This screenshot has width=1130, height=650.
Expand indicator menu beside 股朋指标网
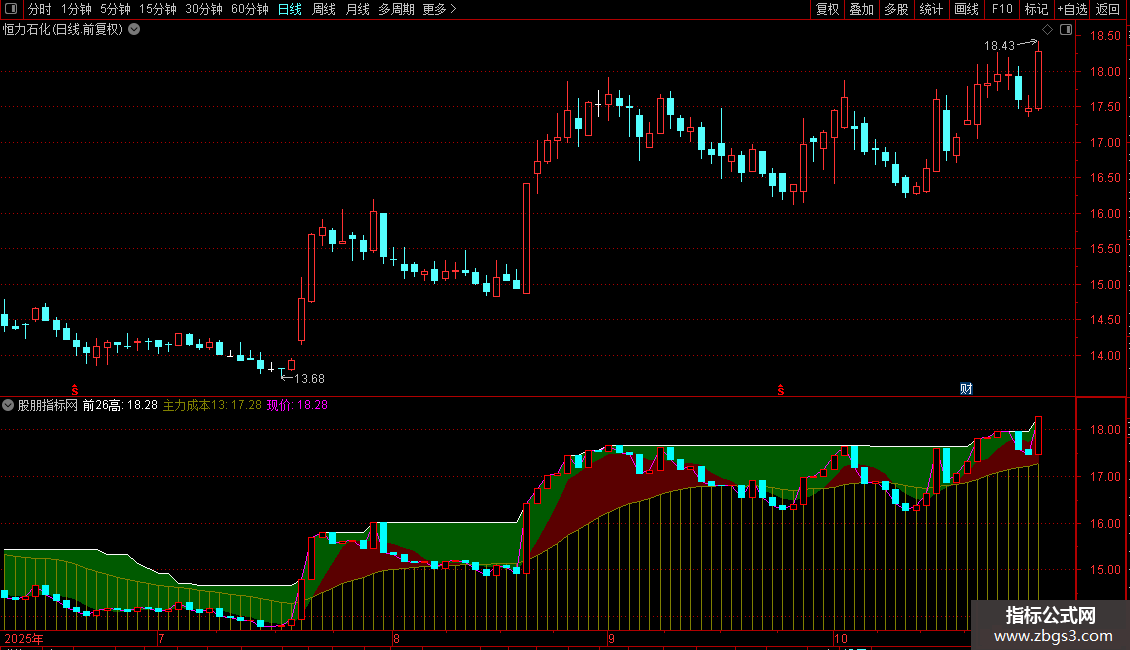pos(8,405)
